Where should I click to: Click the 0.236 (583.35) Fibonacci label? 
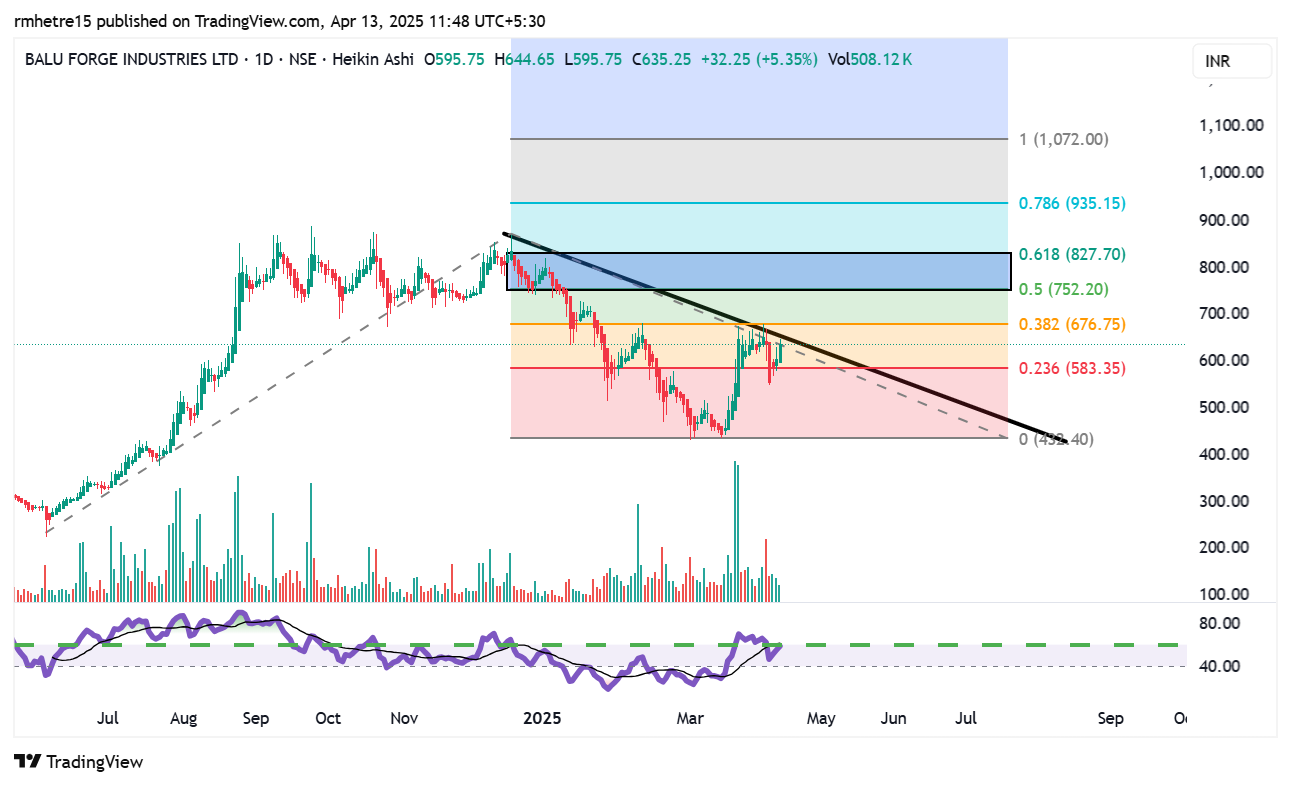tap(1072, 368)
